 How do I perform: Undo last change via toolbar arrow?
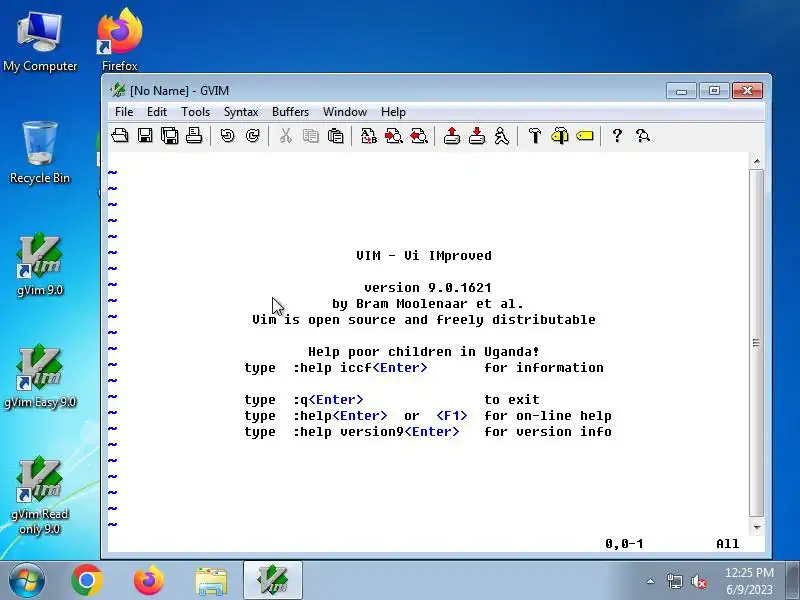227,136
